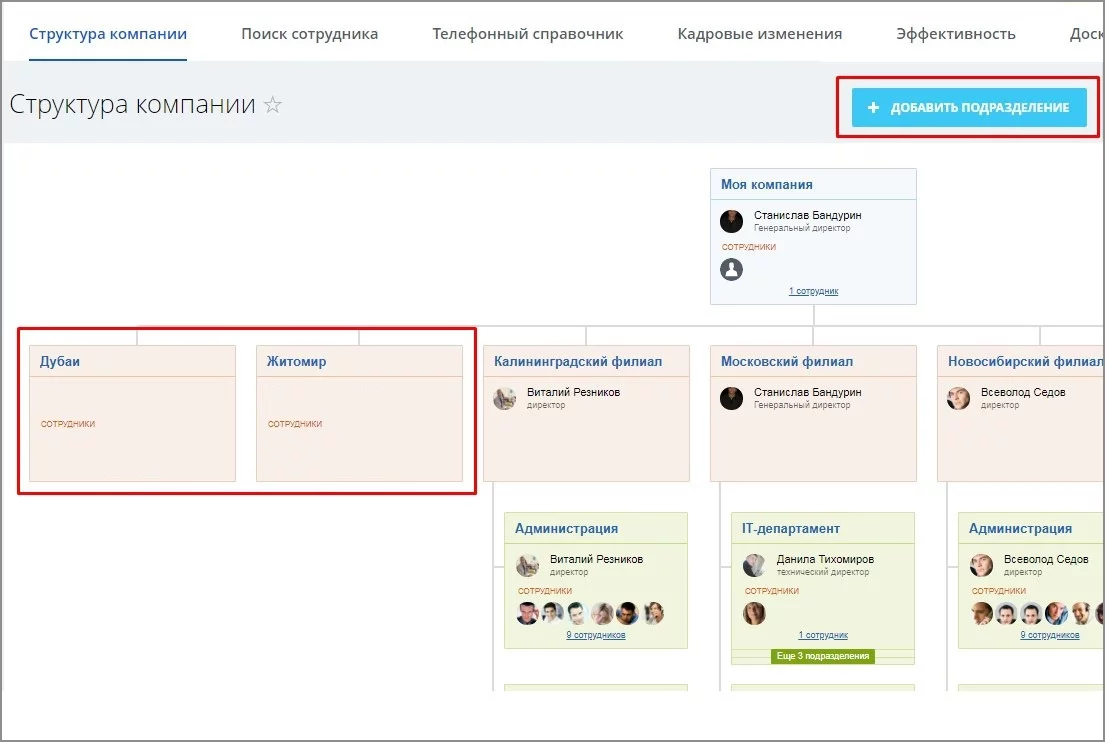This screenshot has width=1105, height=742.
Task: Expand "Еще 3 подразделения" under IT-департамент
Action: (x=823, y=656)
